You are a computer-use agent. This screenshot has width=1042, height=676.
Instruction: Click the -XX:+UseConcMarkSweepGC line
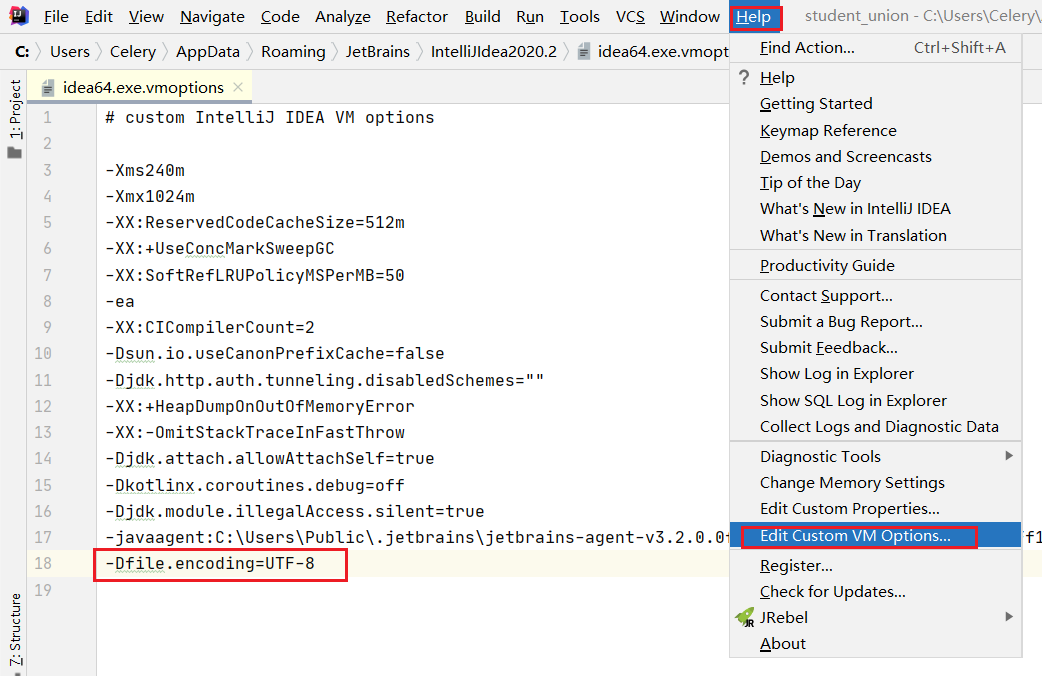pyautogui.click(x=219, y=249)
